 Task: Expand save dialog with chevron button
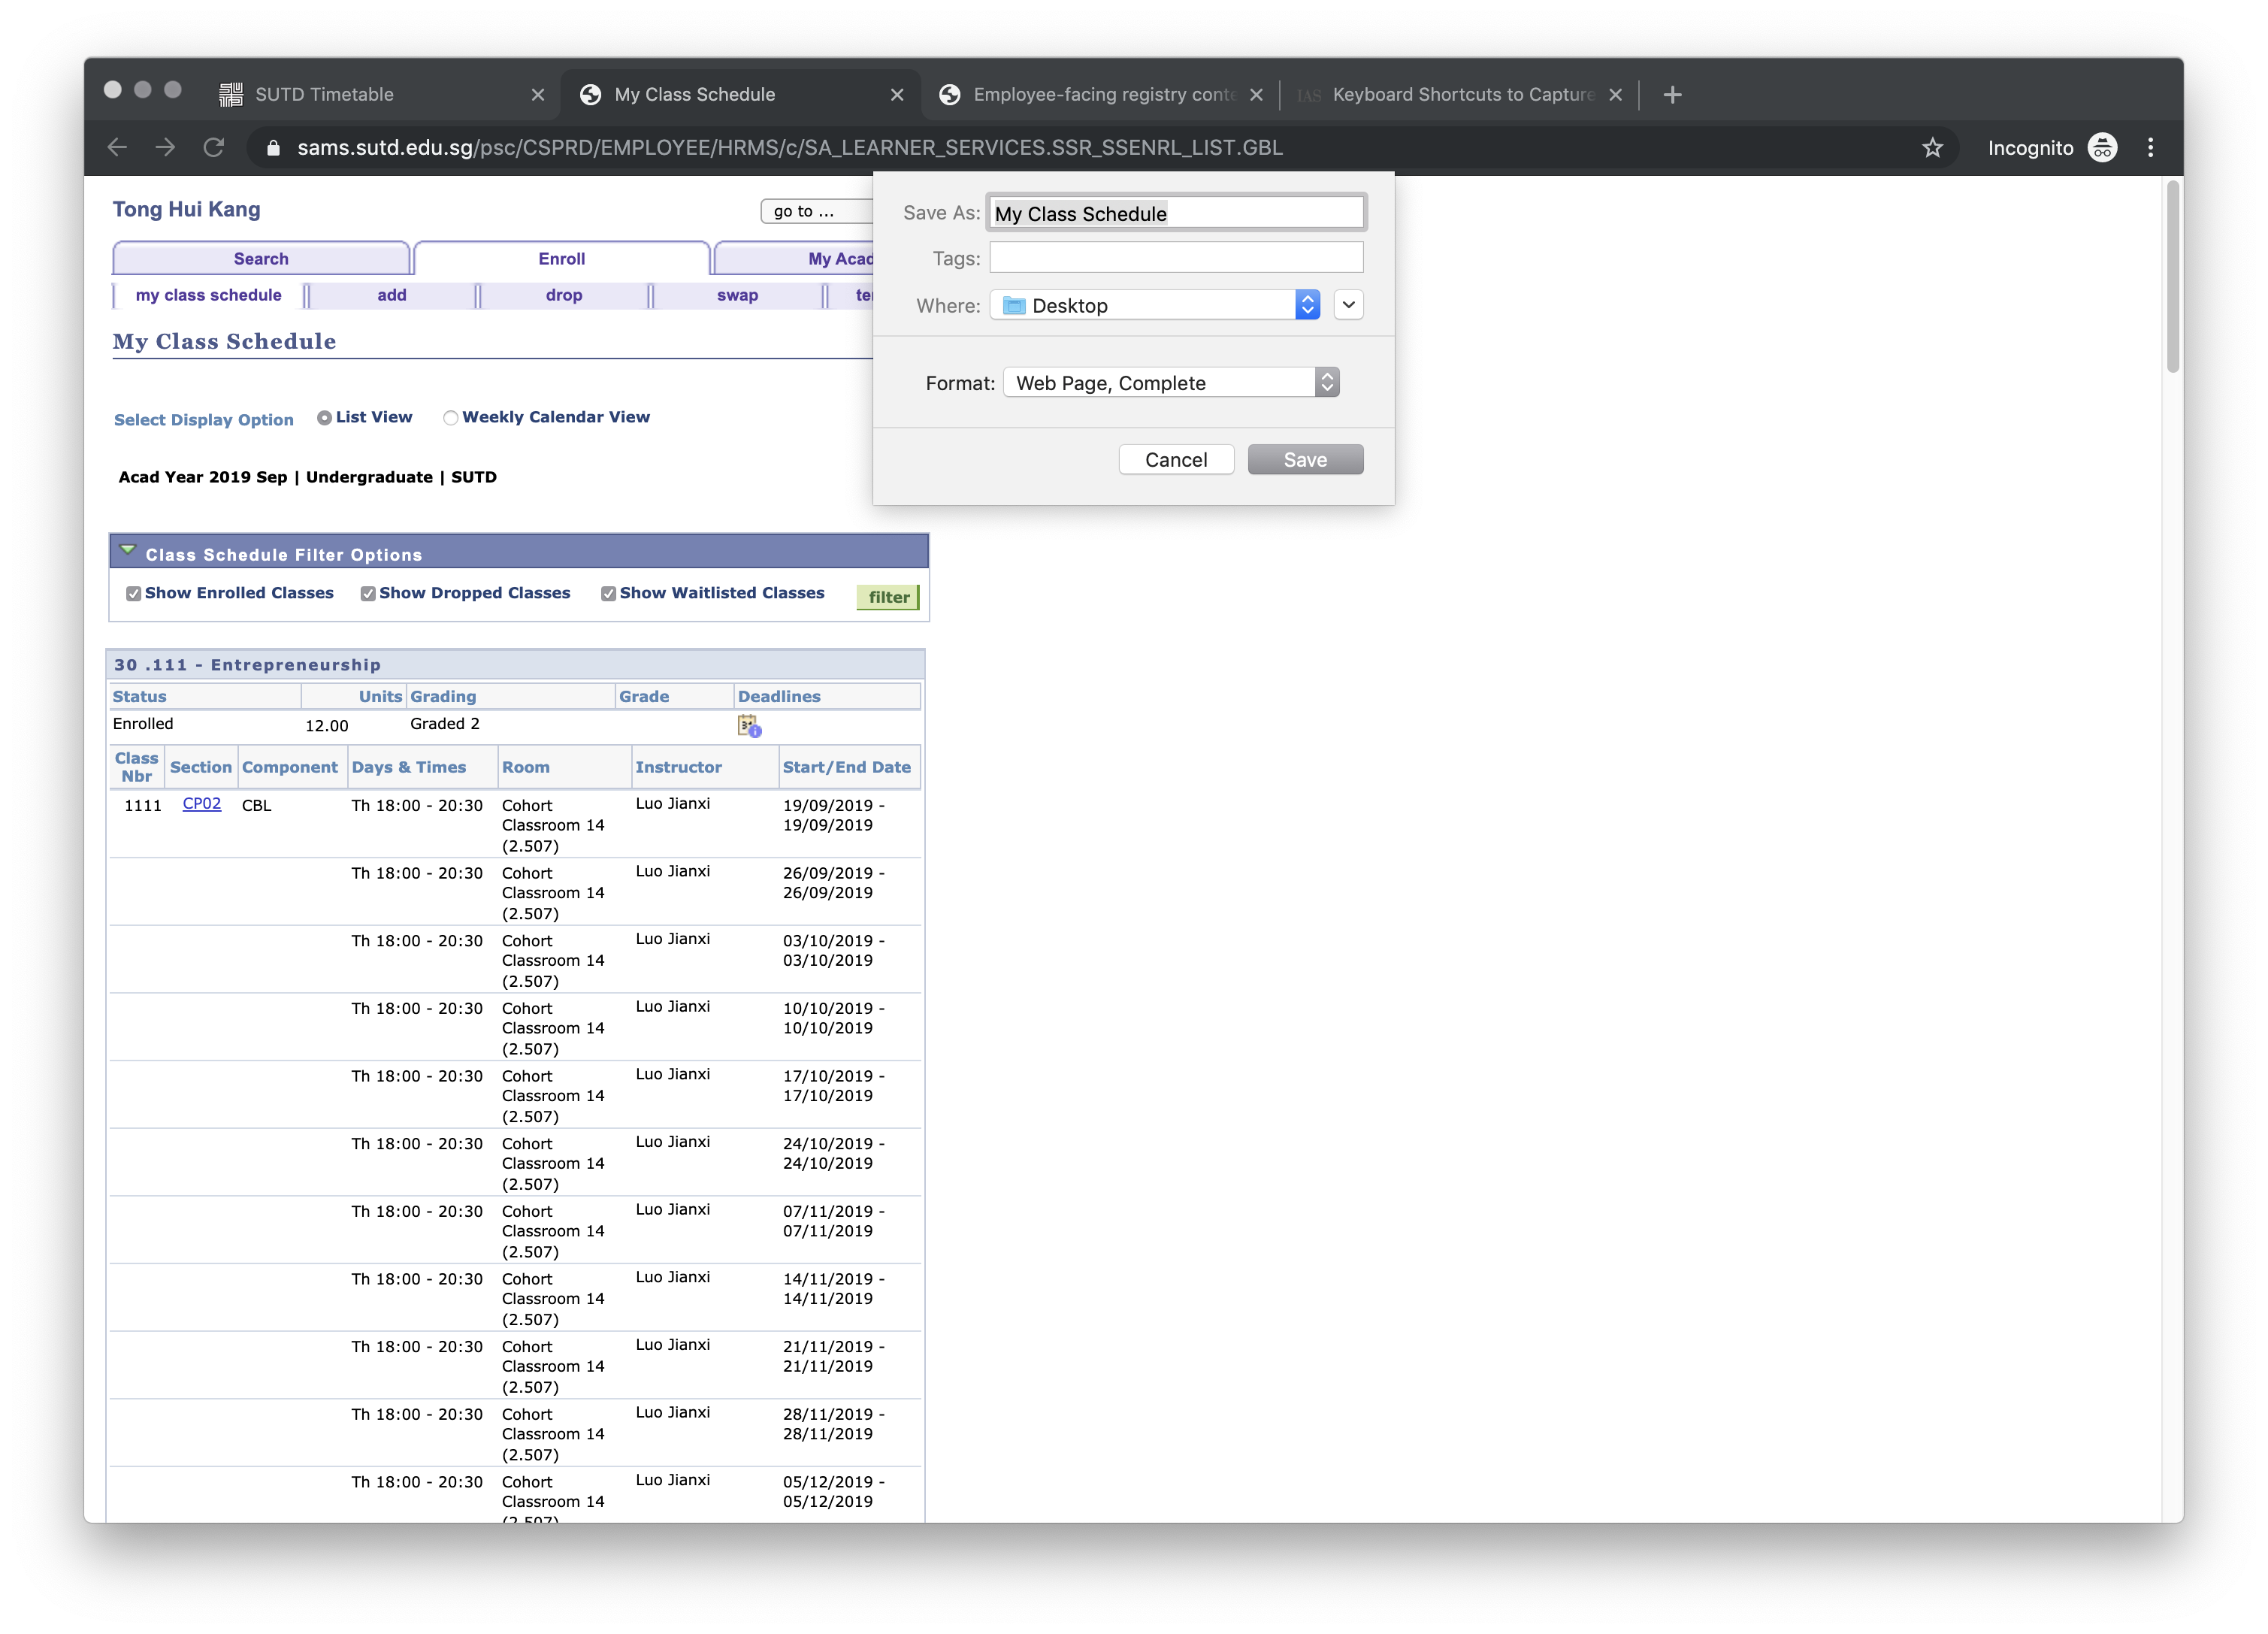(1348, 305)
